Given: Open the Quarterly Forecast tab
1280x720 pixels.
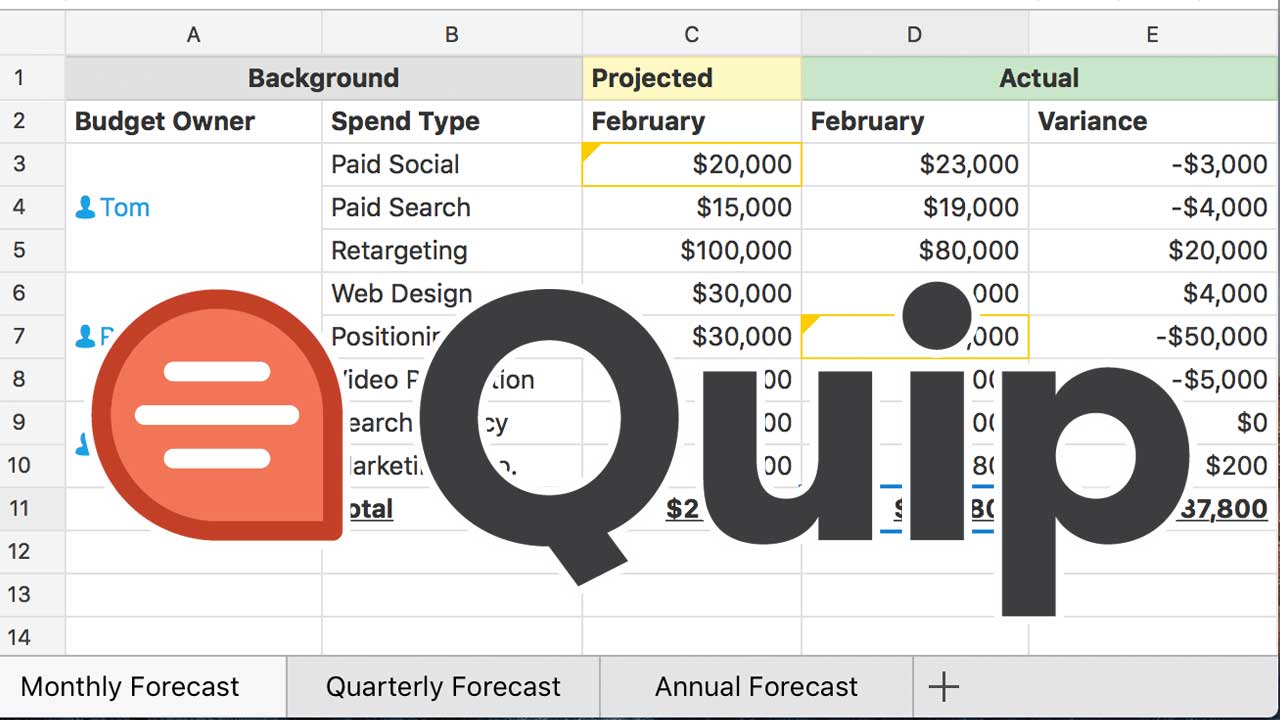Looking at the screenshot, I should [x=443, y=687].
